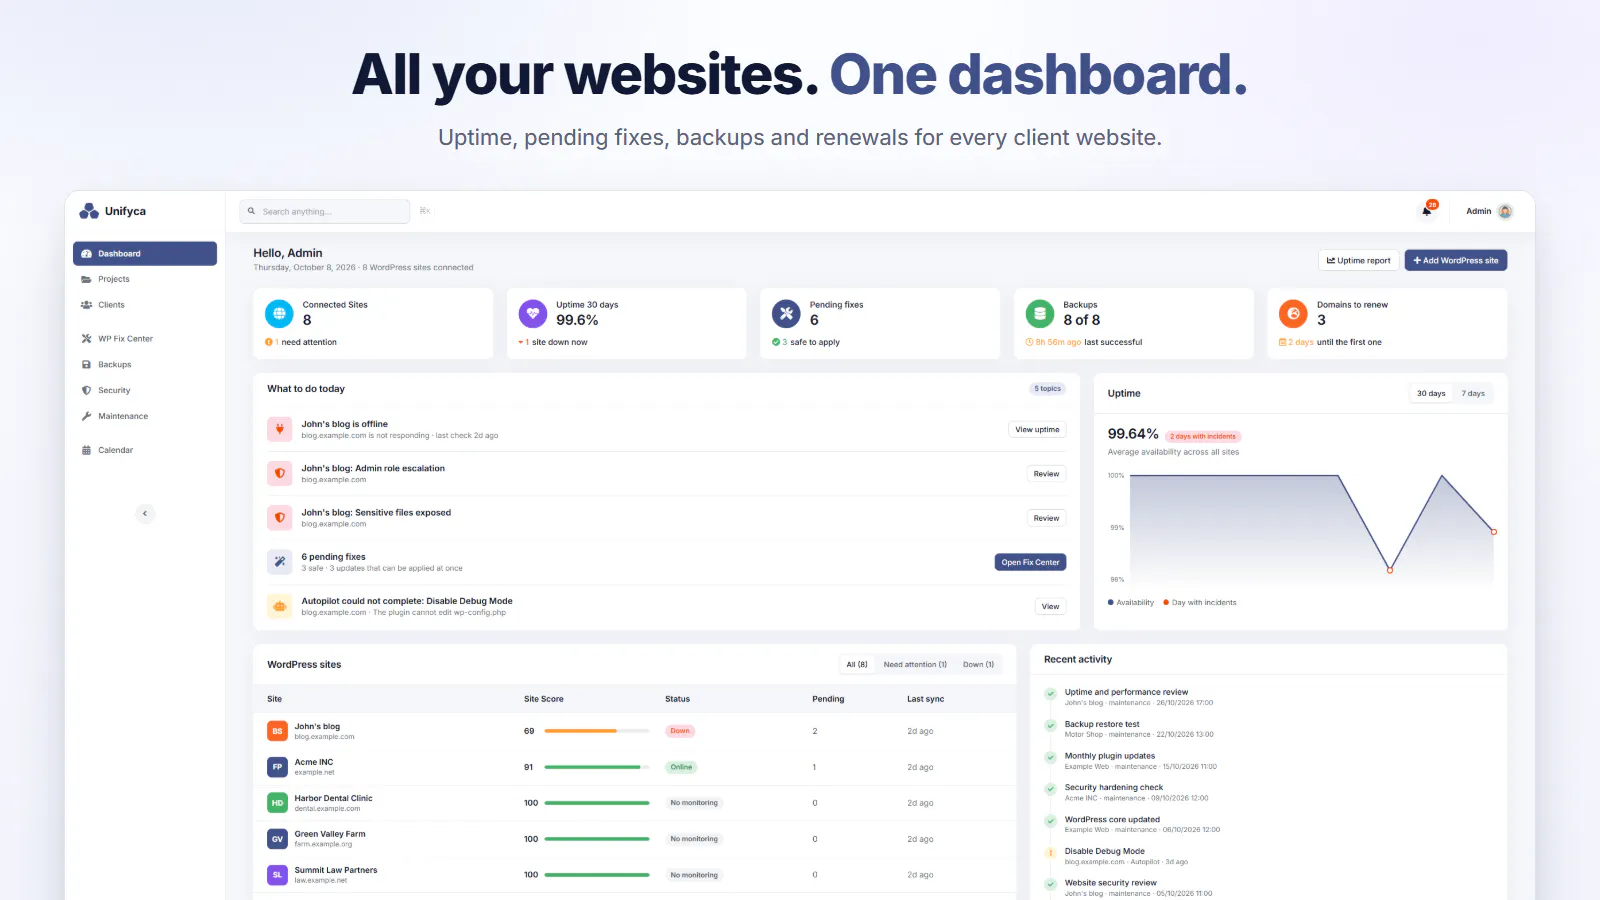Review Admin role escalation issue
1600x900 pixels.
[1046, 474]
